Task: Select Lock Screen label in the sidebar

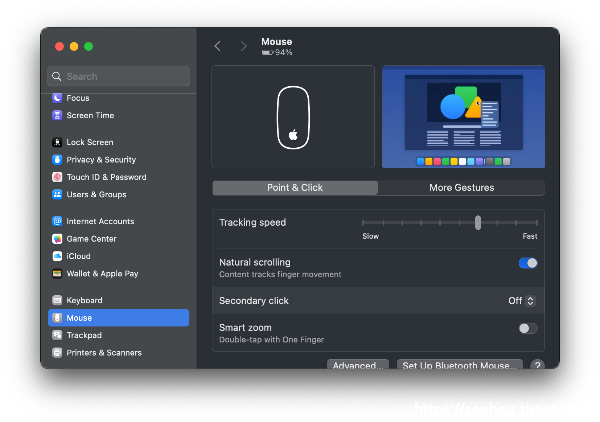Action: pyautogui.click(x=90, y=142)
